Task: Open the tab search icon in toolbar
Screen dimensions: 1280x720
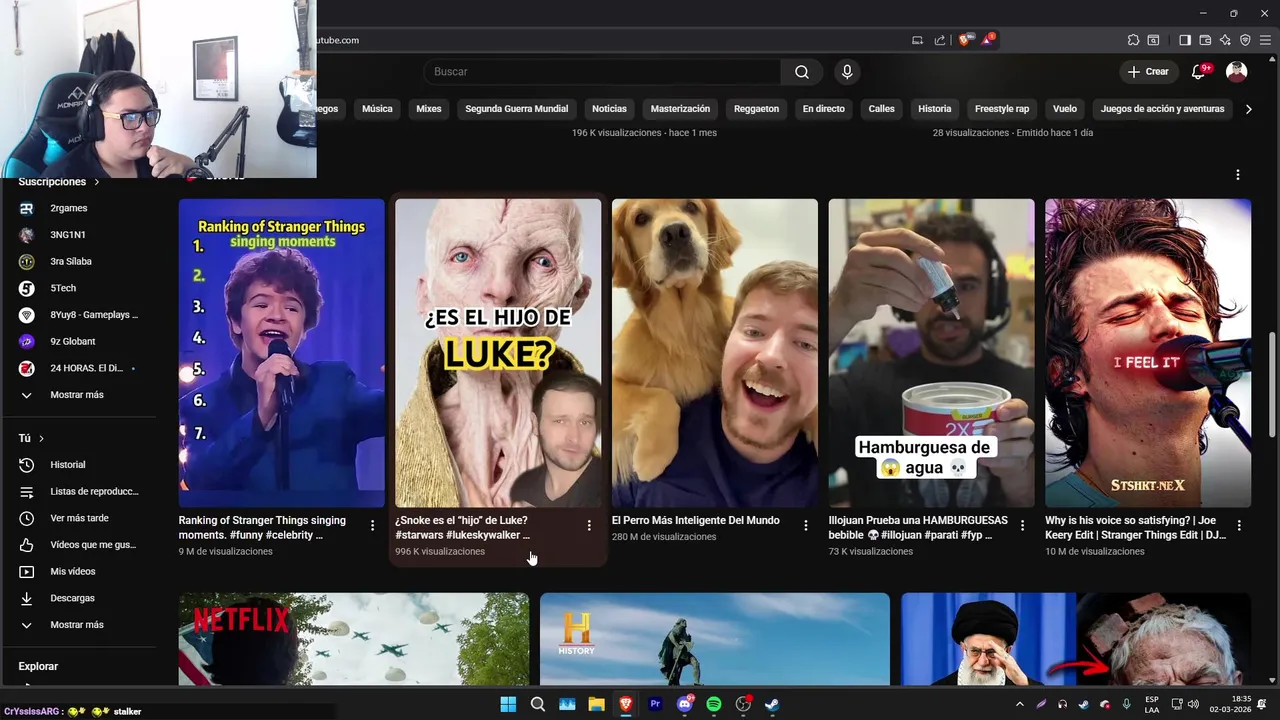Action: pos(1153,40)
